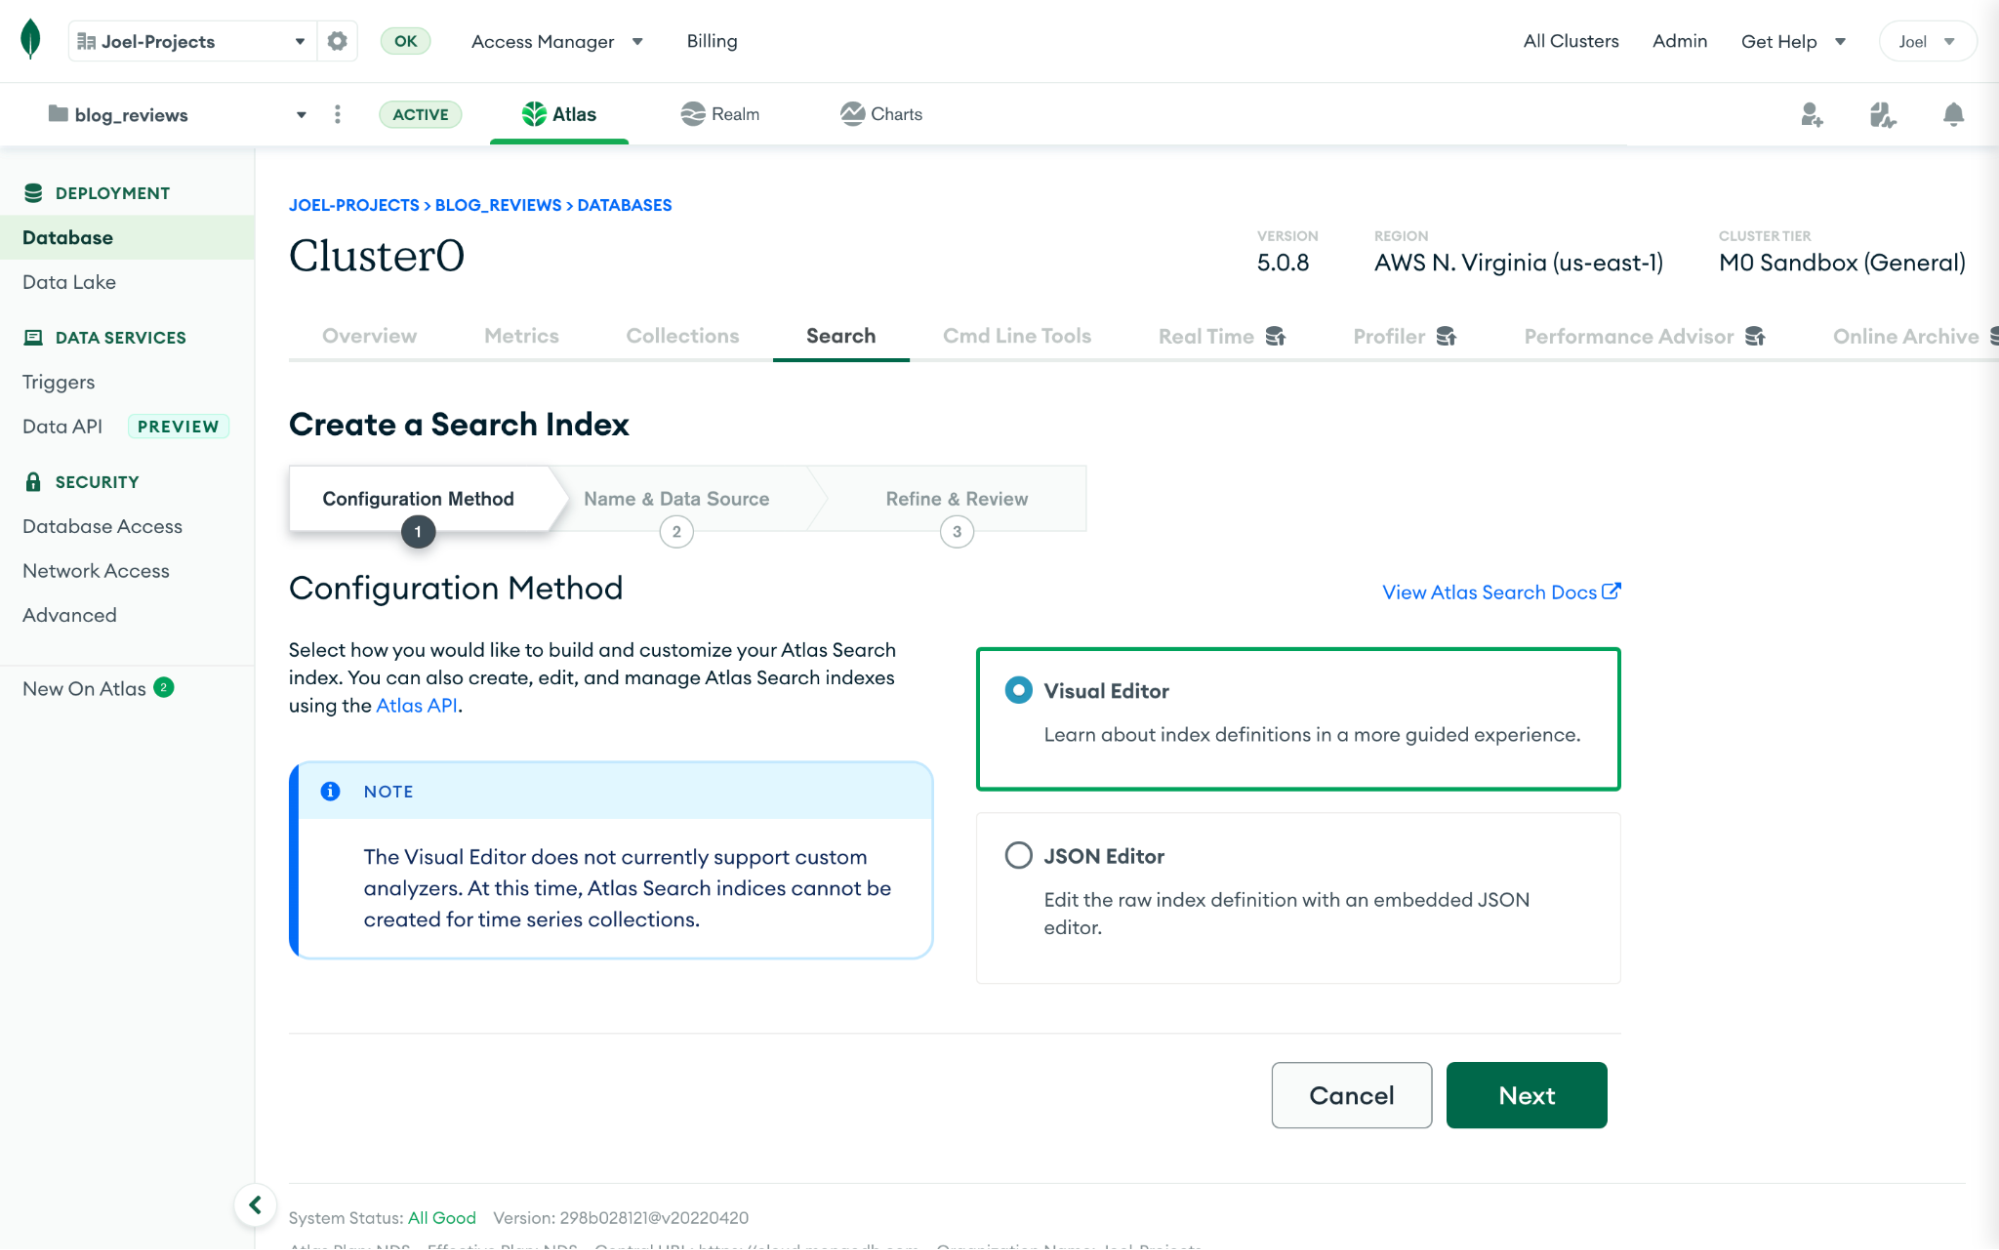Follow the Atlas API link

click(416, 705)
